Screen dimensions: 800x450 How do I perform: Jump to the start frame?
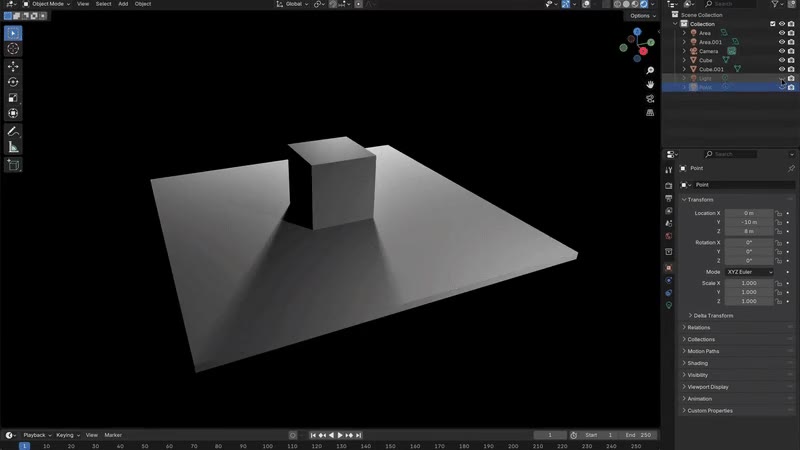313,435
